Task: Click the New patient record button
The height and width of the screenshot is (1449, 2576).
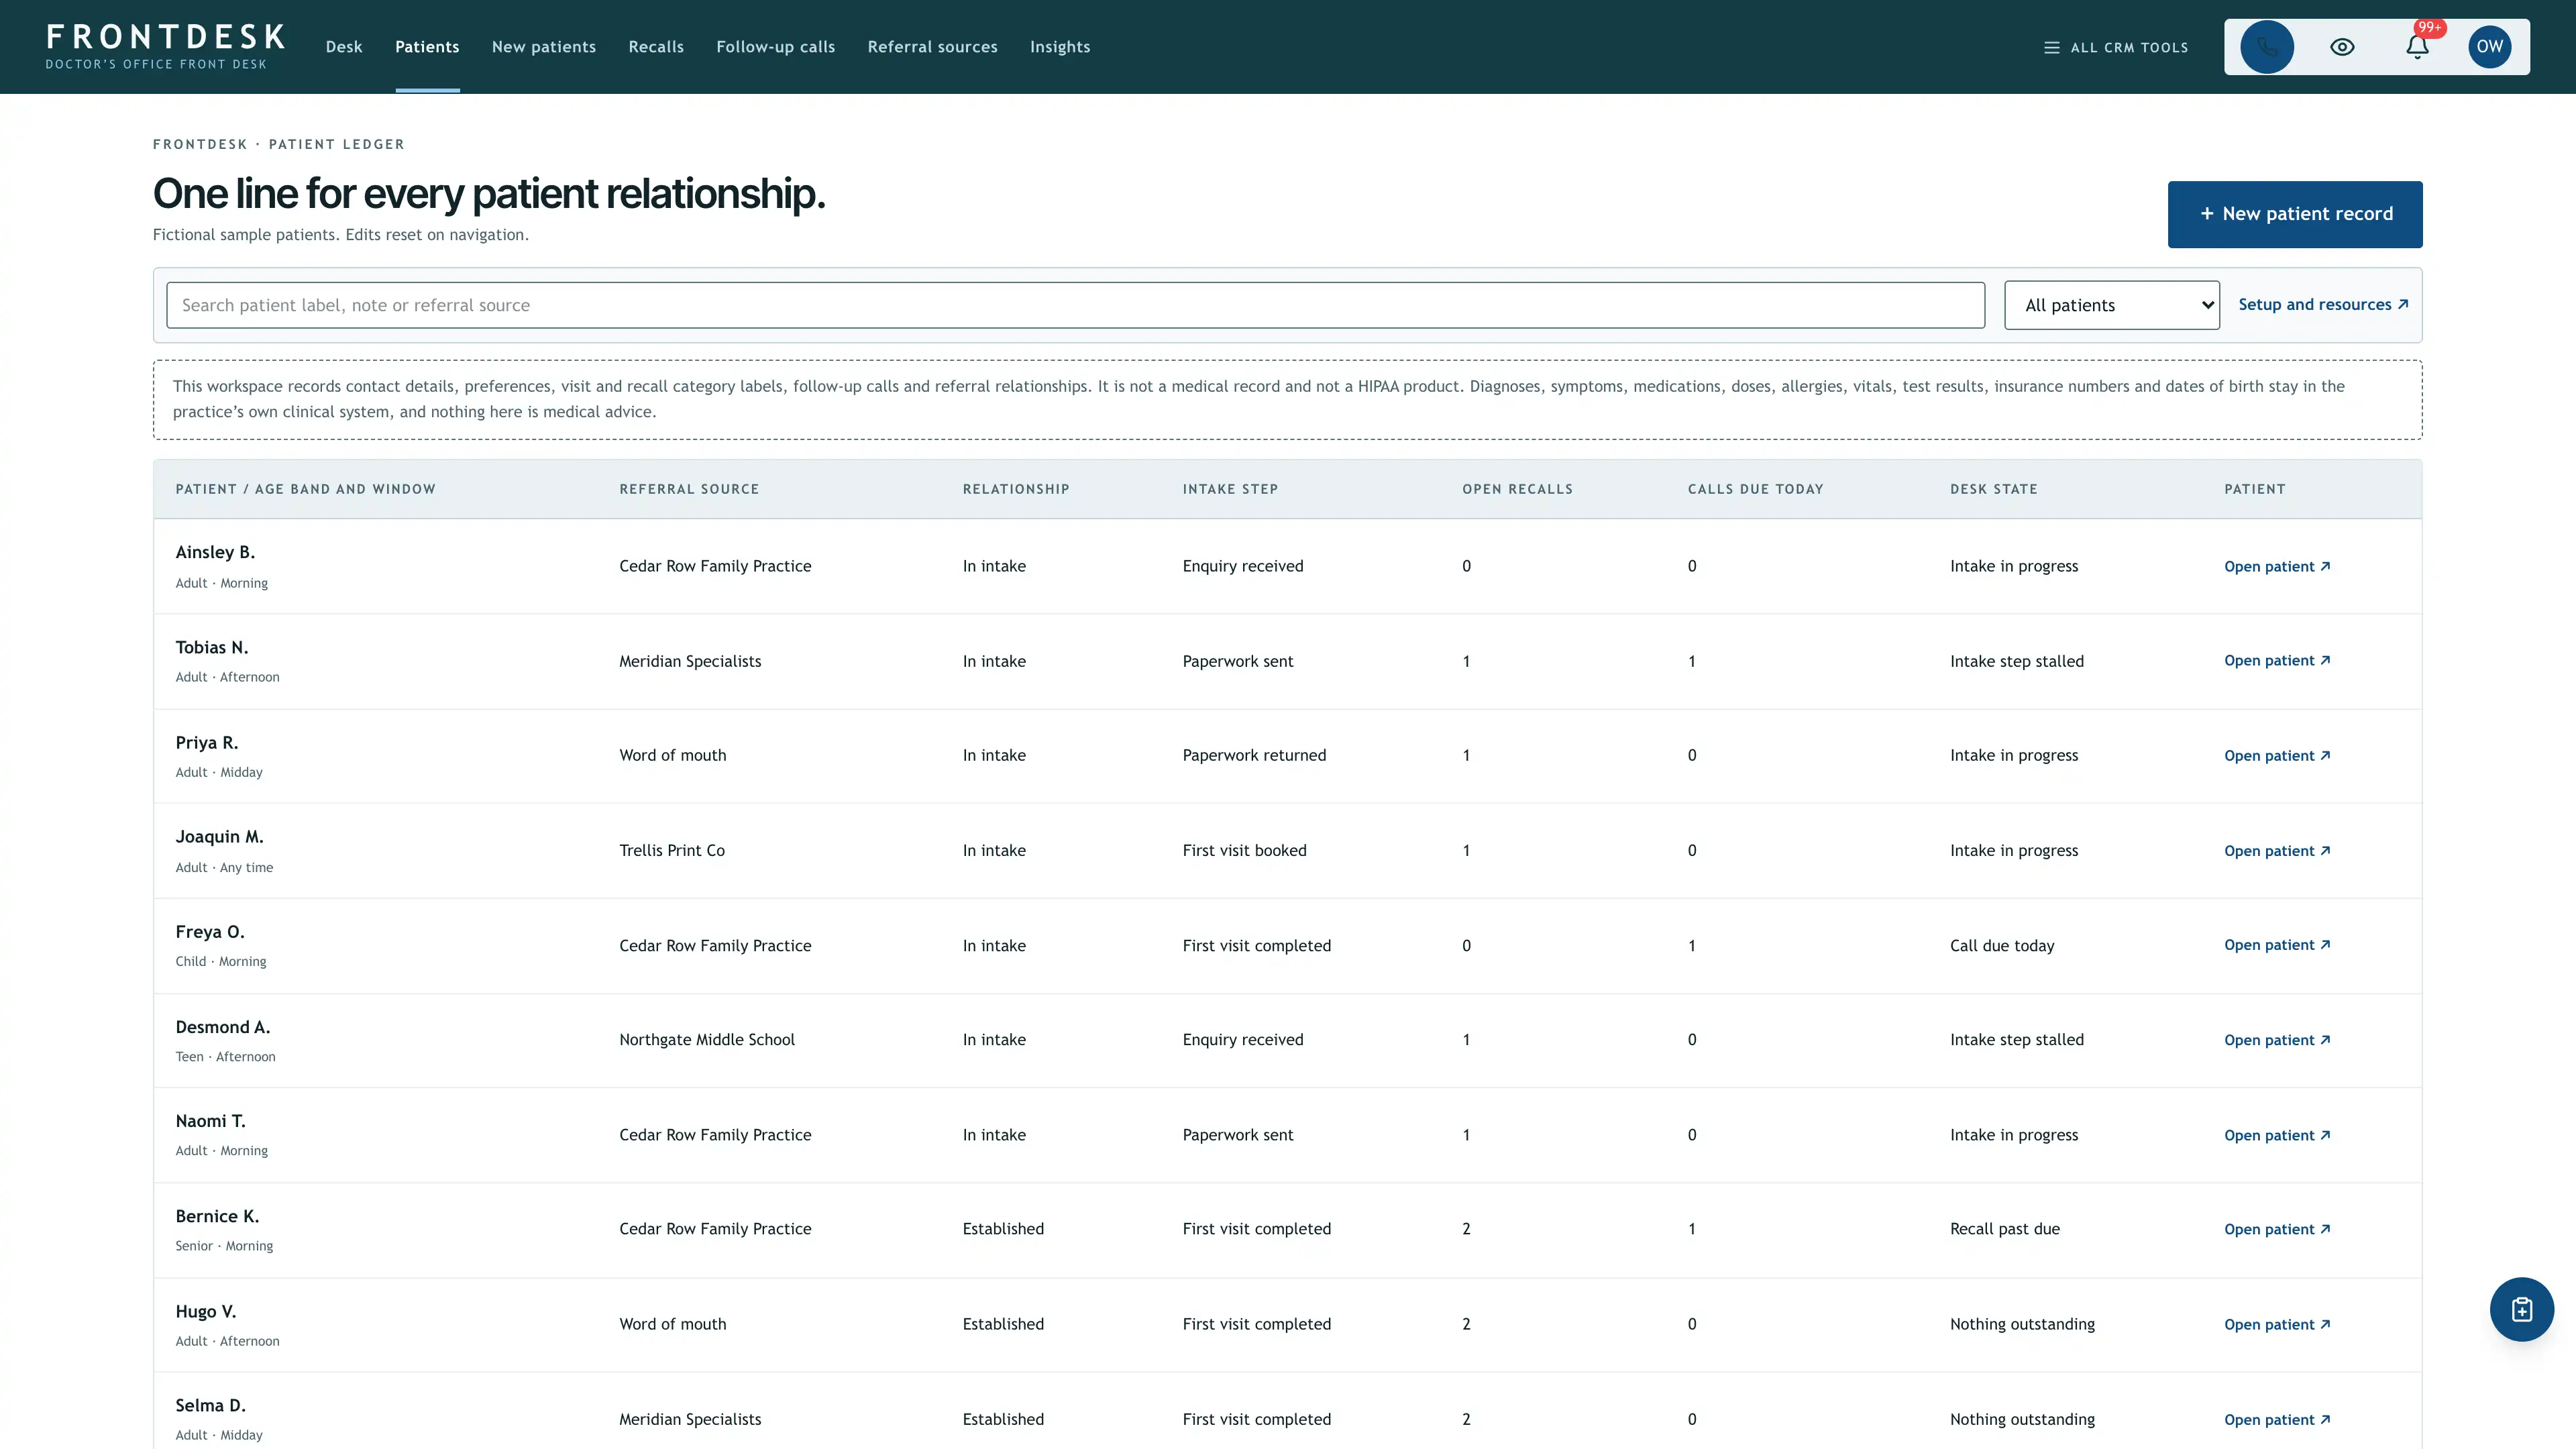Action: click(x=2295, y=214)
